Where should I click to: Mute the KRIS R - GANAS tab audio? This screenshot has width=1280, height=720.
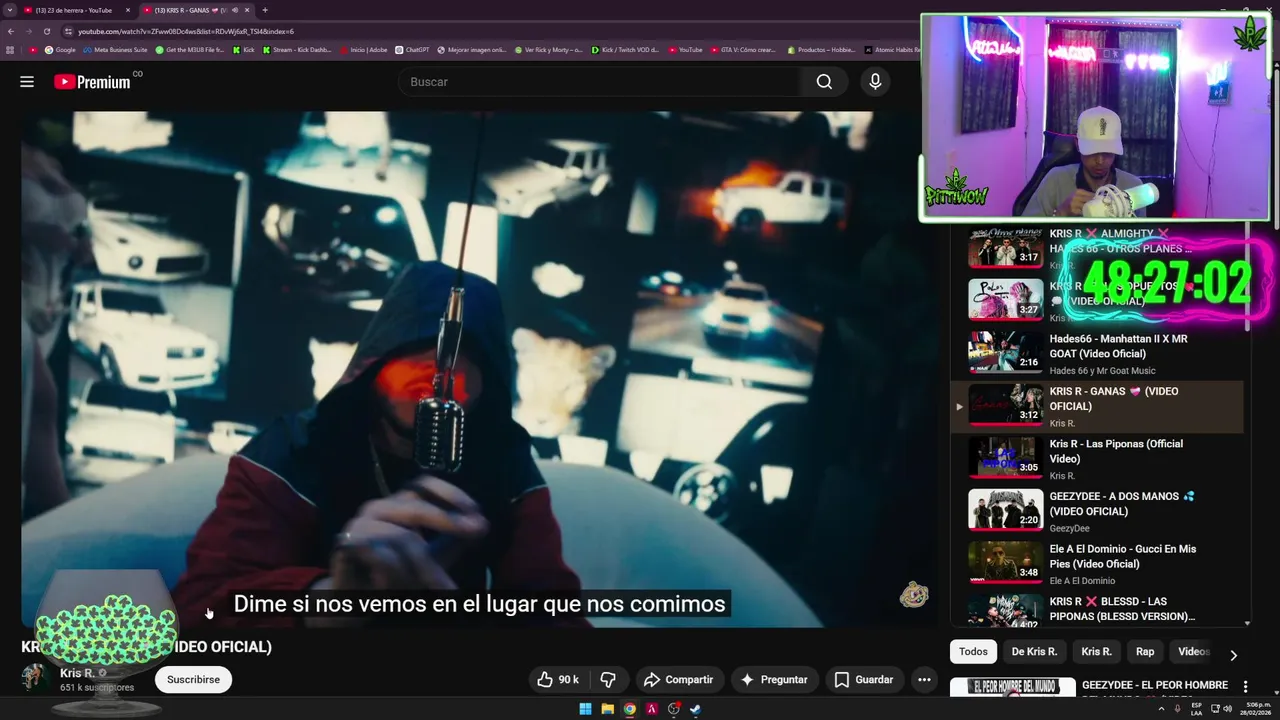[235, 10]
